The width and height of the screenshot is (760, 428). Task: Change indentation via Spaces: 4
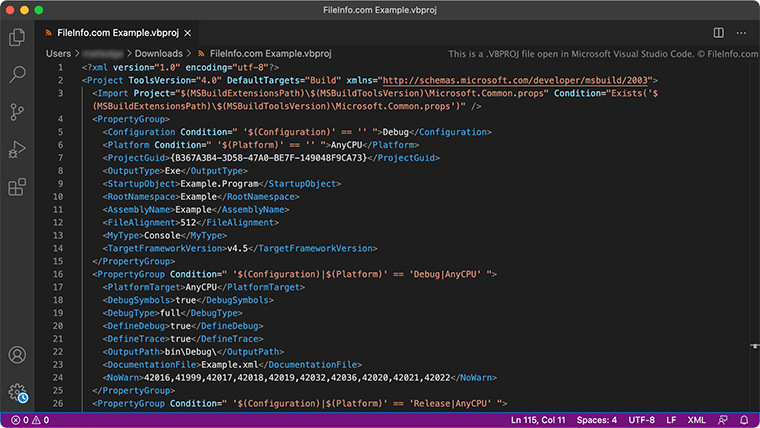[x=596, y=420]
